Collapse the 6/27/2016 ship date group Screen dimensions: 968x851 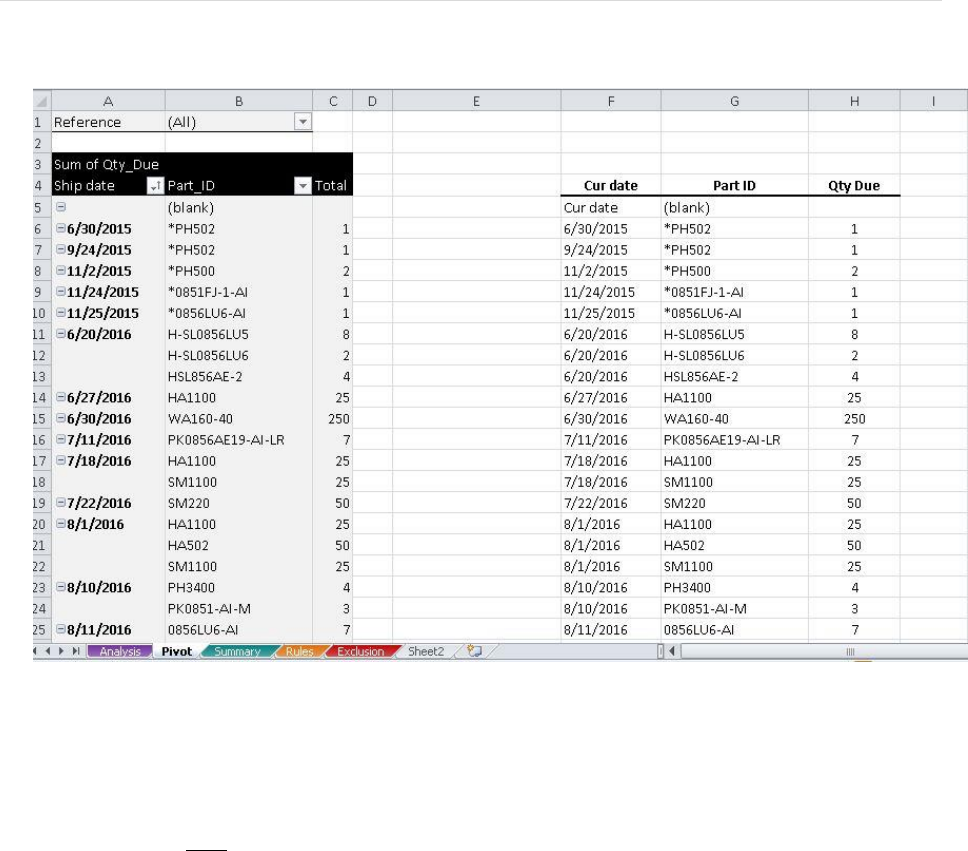click(x=60, y=396)
